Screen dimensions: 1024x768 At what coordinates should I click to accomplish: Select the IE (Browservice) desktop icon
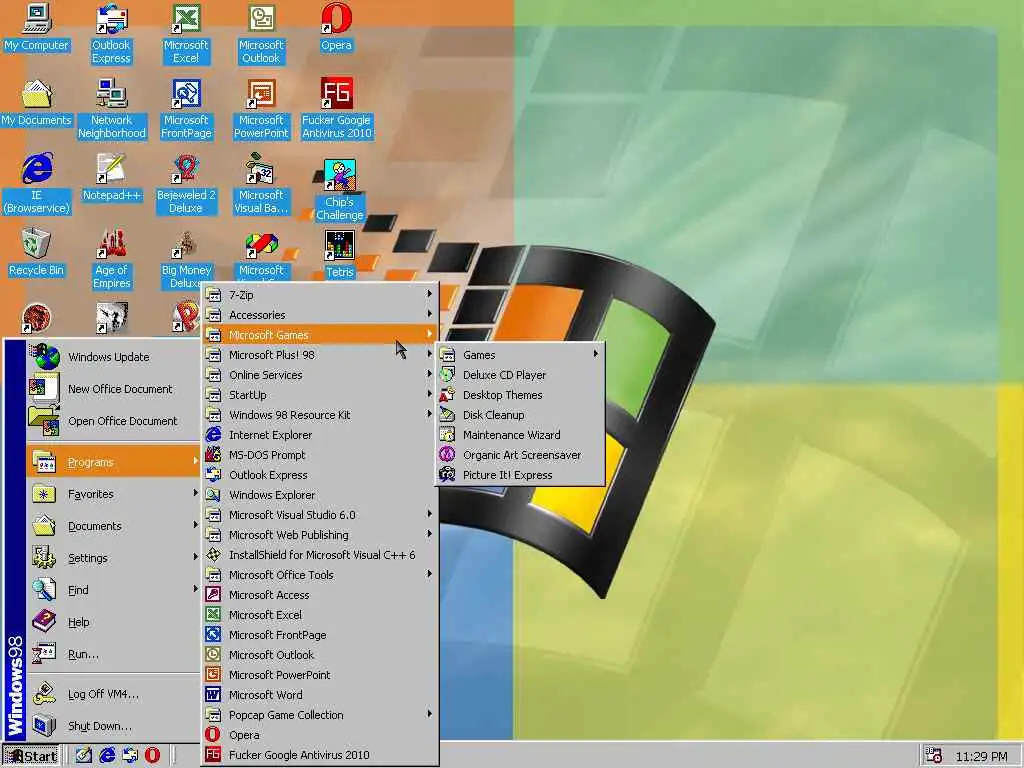coord(36,184)
